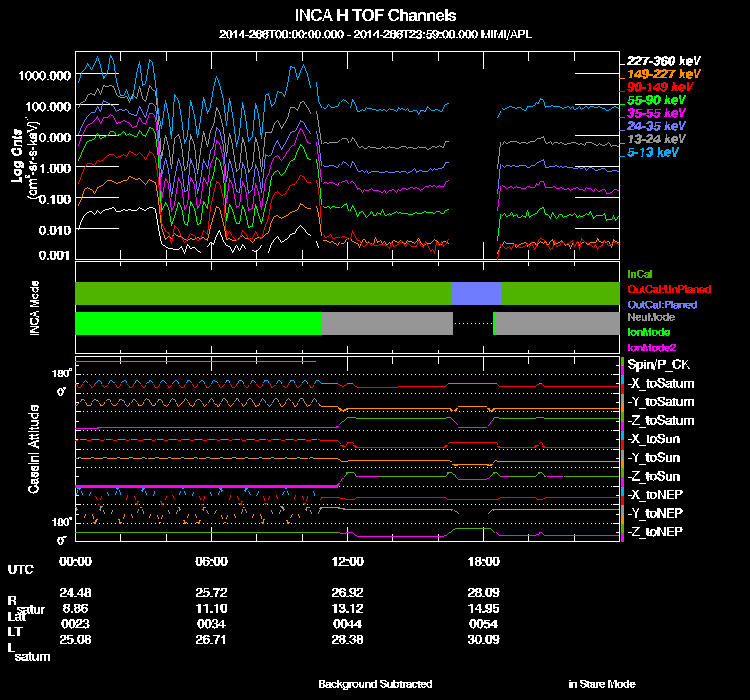Select the 24-35 keV legend label
750x700 pixels.
(x=656, y=126)
